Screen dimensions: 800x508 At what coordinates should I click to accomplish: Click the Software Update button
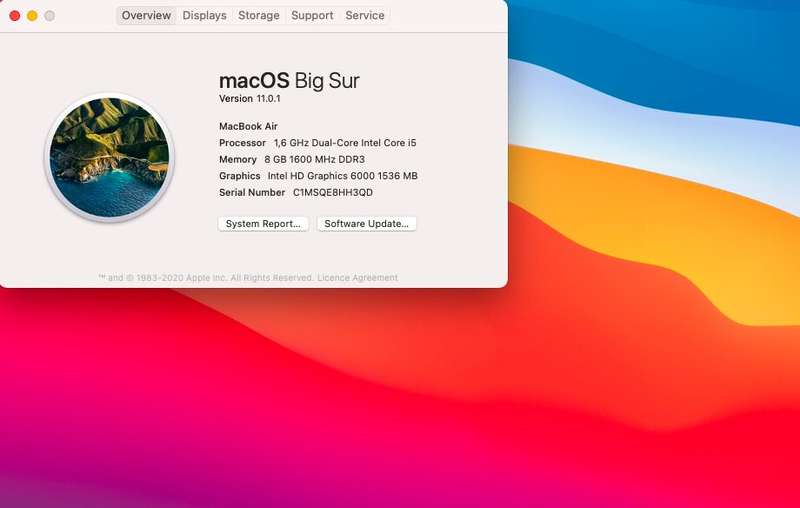(366, 223)
